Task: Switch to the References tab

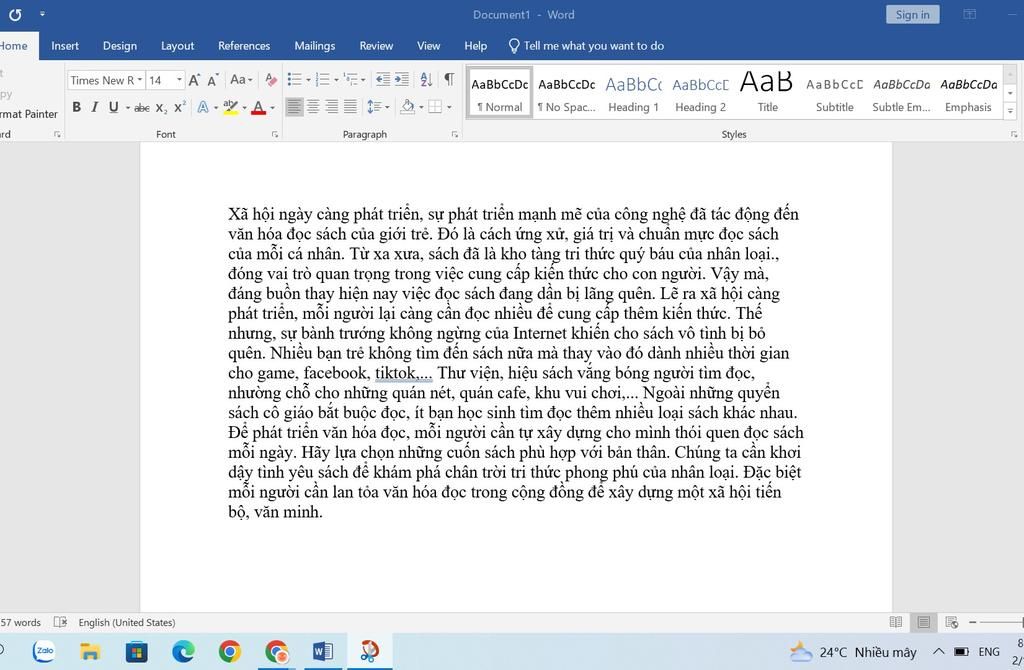Action: click(244, 46)
